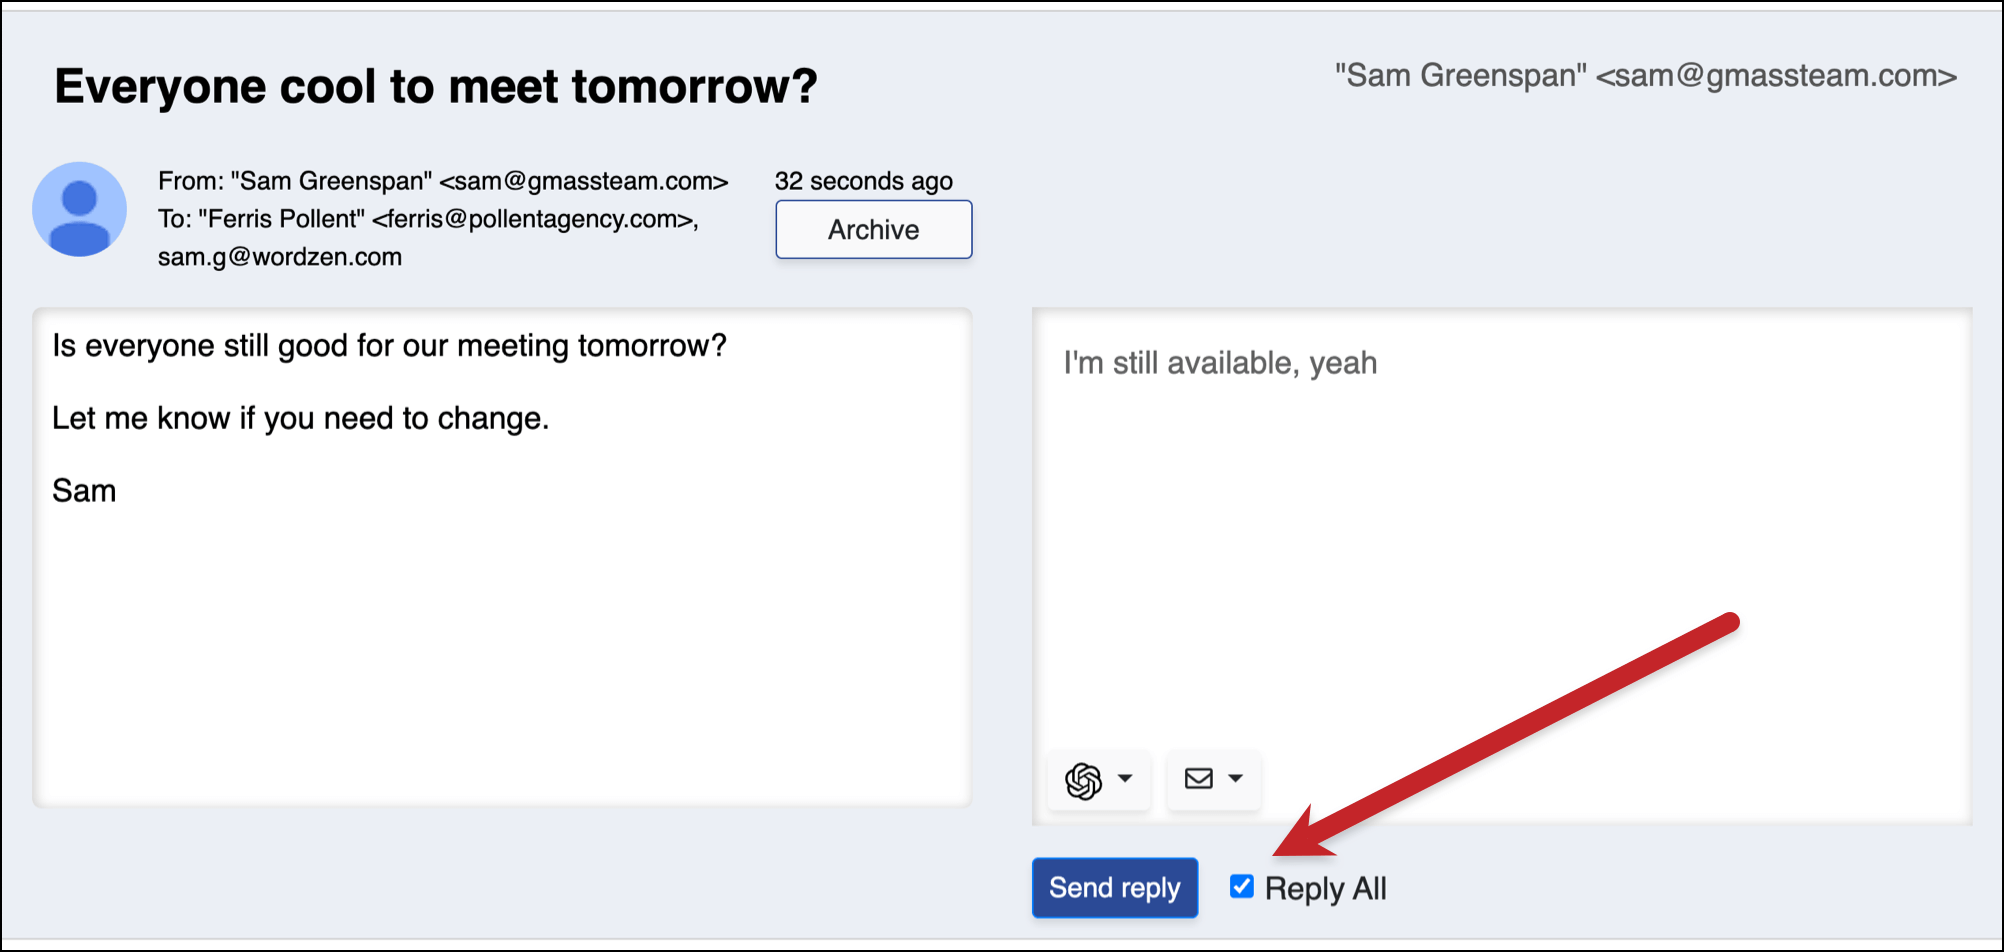Click the 'Sam' signature in the message
The image size is (2004, 952).
pyautogui.click(x=84, y=491)
